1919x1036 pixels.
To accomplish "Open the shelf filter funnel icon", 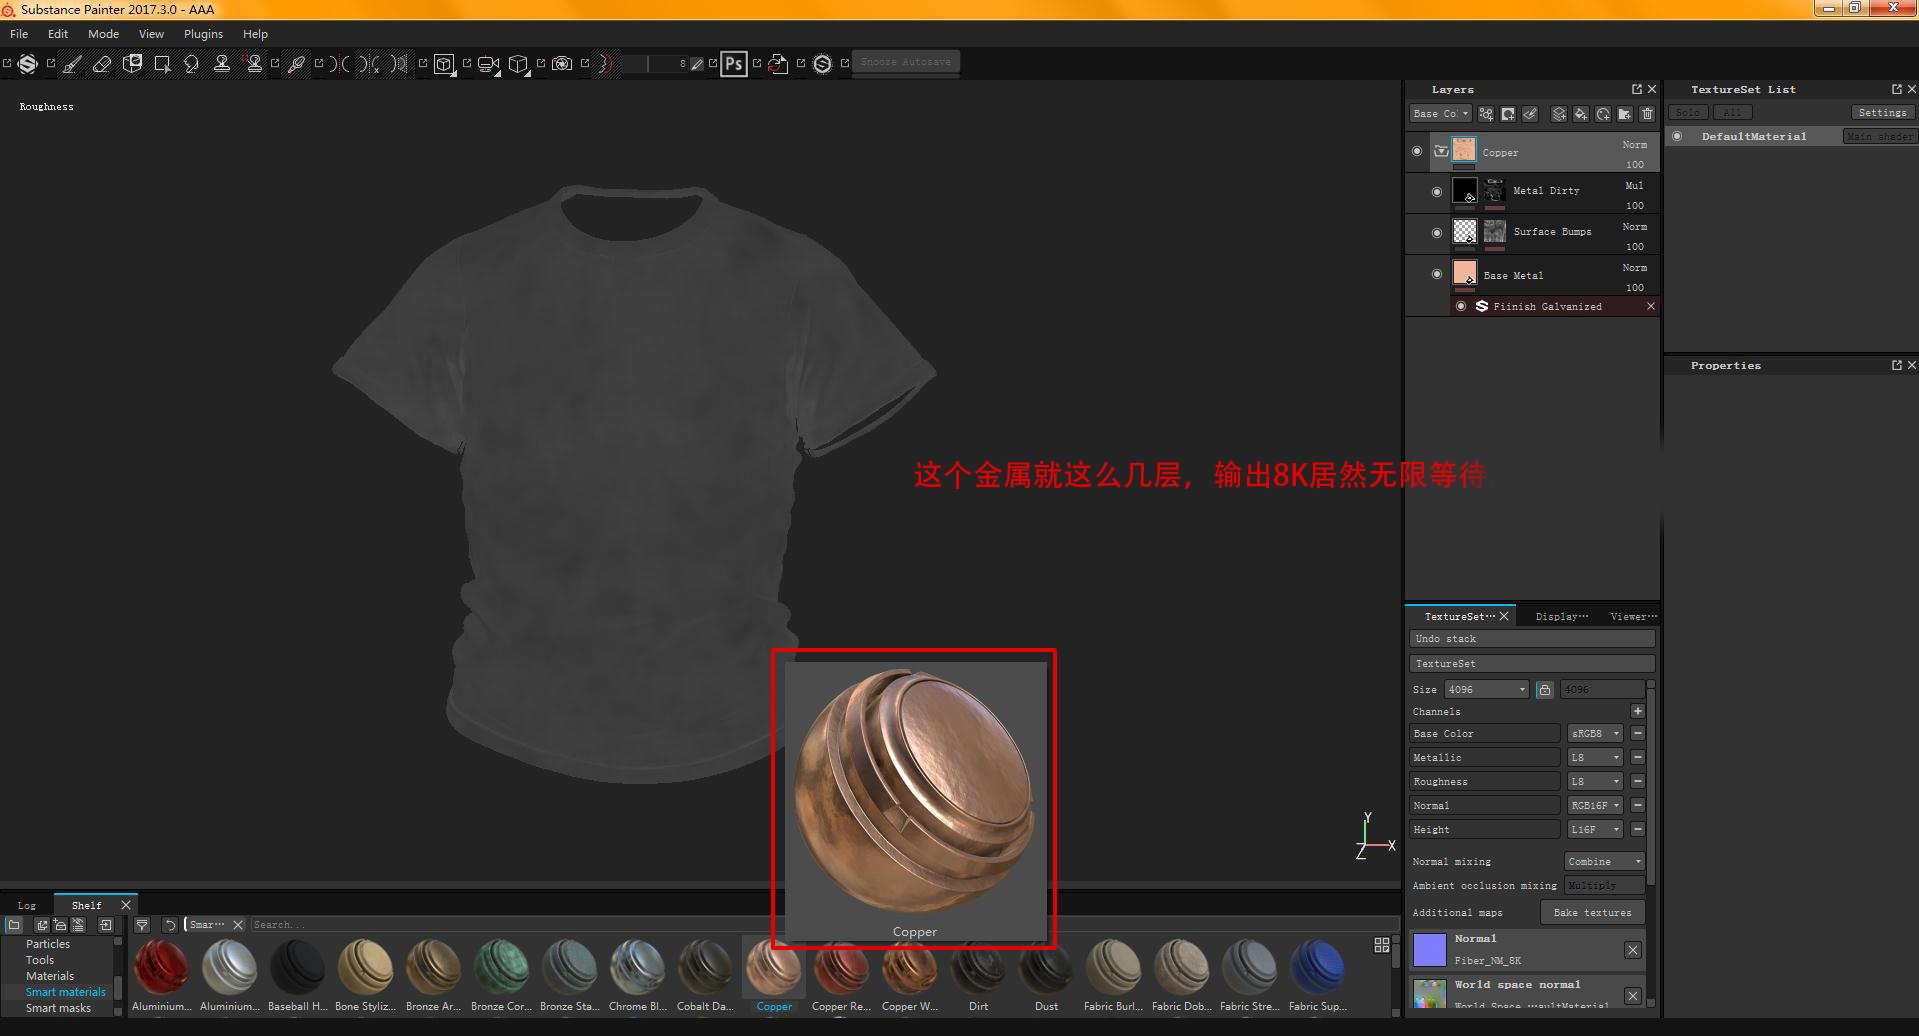I will click(x=142, y=925).
